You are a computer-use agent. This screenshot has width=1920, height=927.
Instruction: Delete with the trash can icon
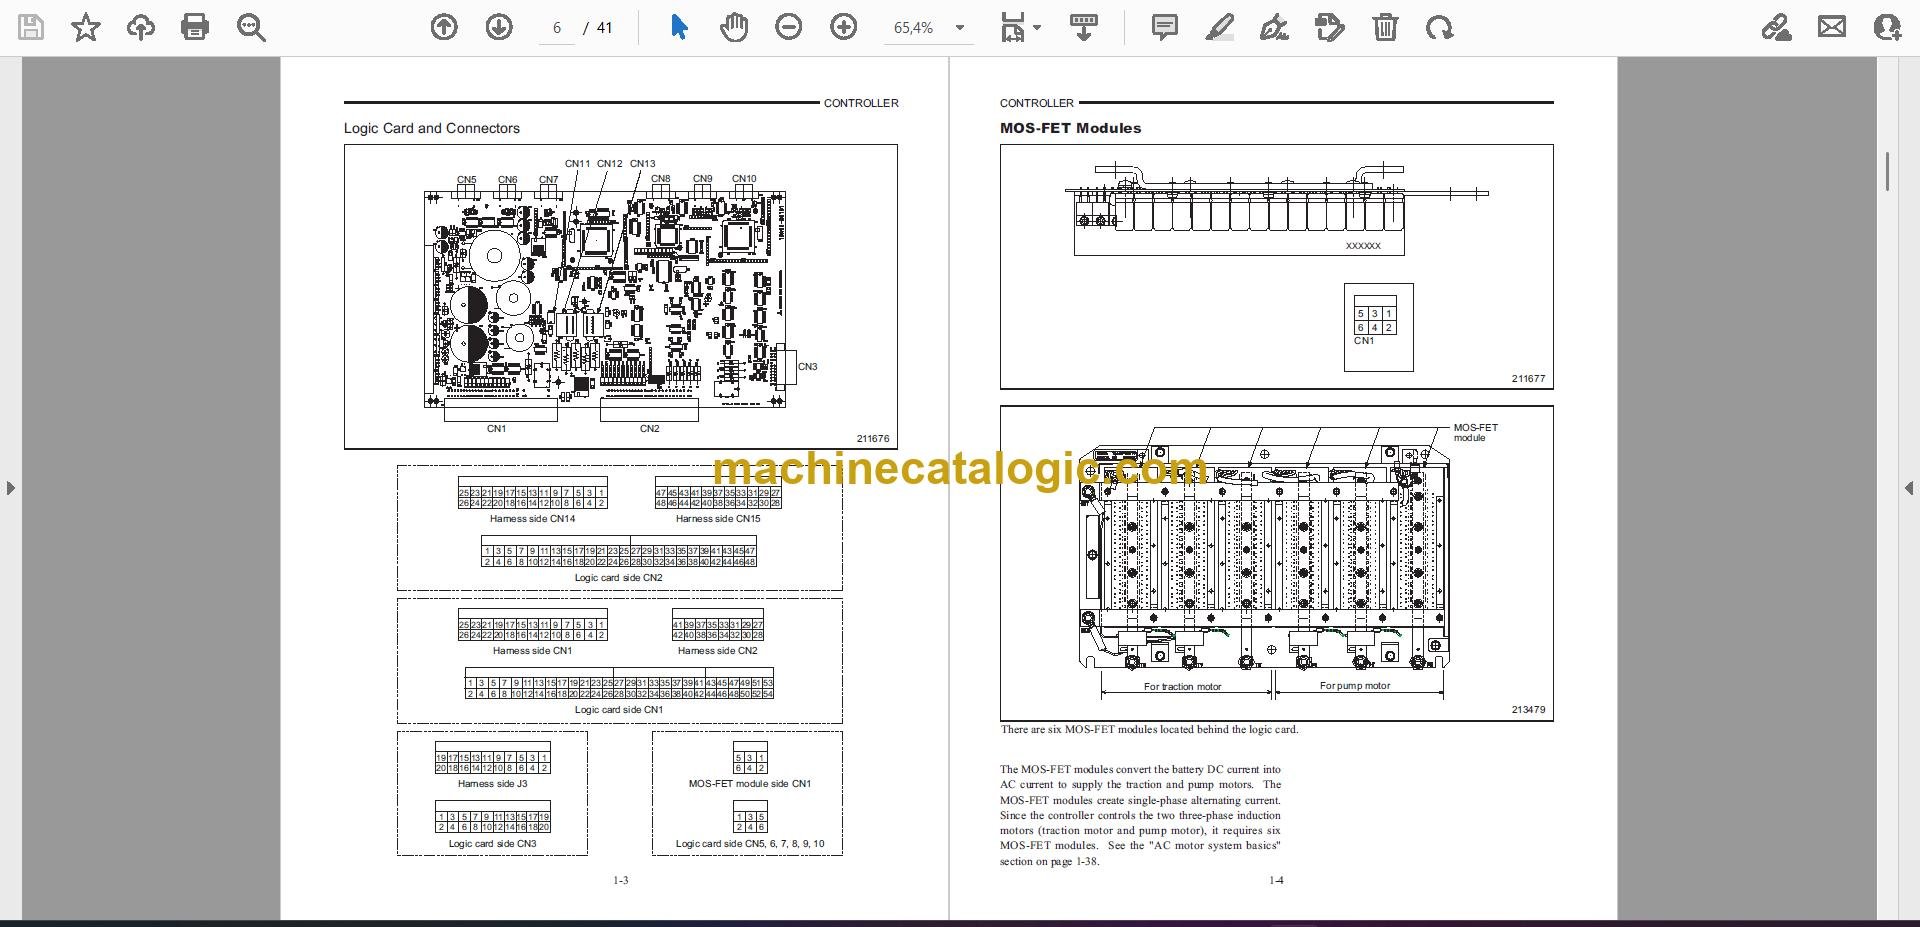1385,28
